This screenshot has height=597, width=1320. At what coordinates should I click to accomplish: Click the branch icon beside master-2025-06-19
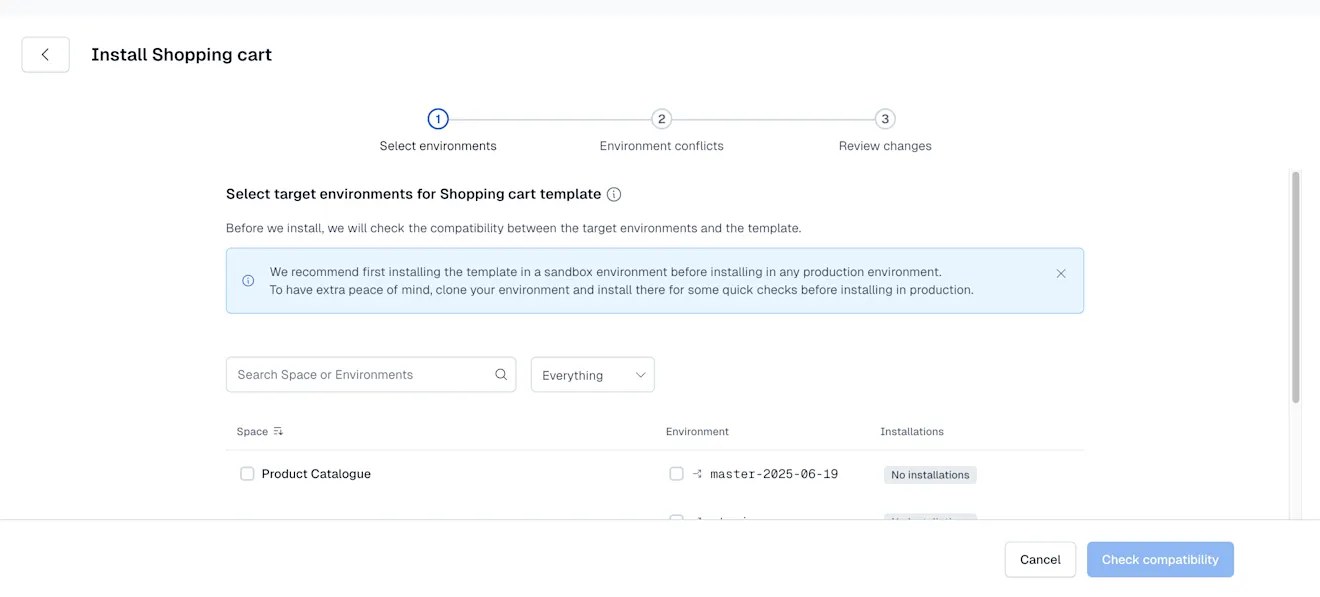pos(696,473)
